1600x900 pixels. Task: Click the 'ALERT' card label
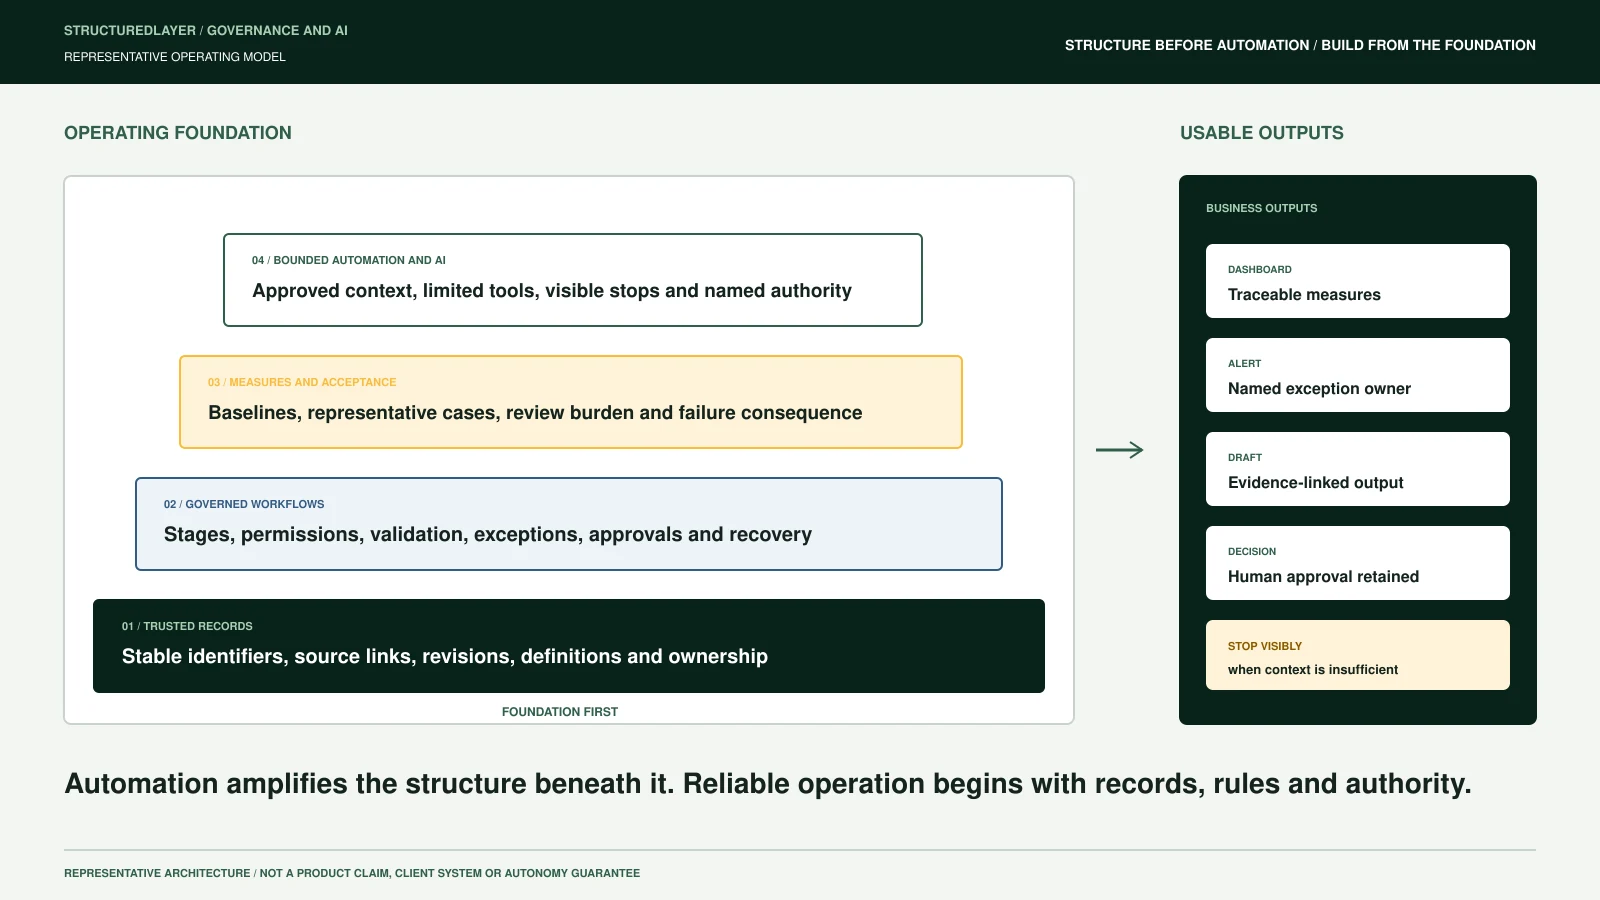click(x=1245, y=364)
